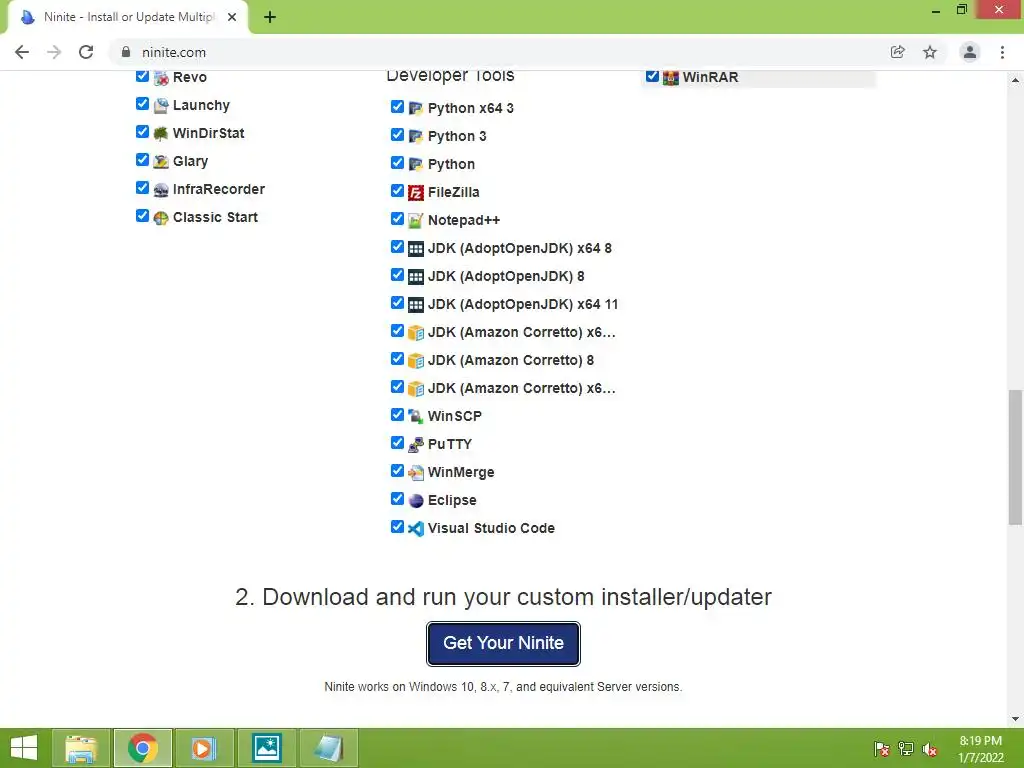The width and height of the screenshot is (1024, 768).
Task: Click the scrollbar up arrow
Action: pyautogui.click(x=1015, y=80)
